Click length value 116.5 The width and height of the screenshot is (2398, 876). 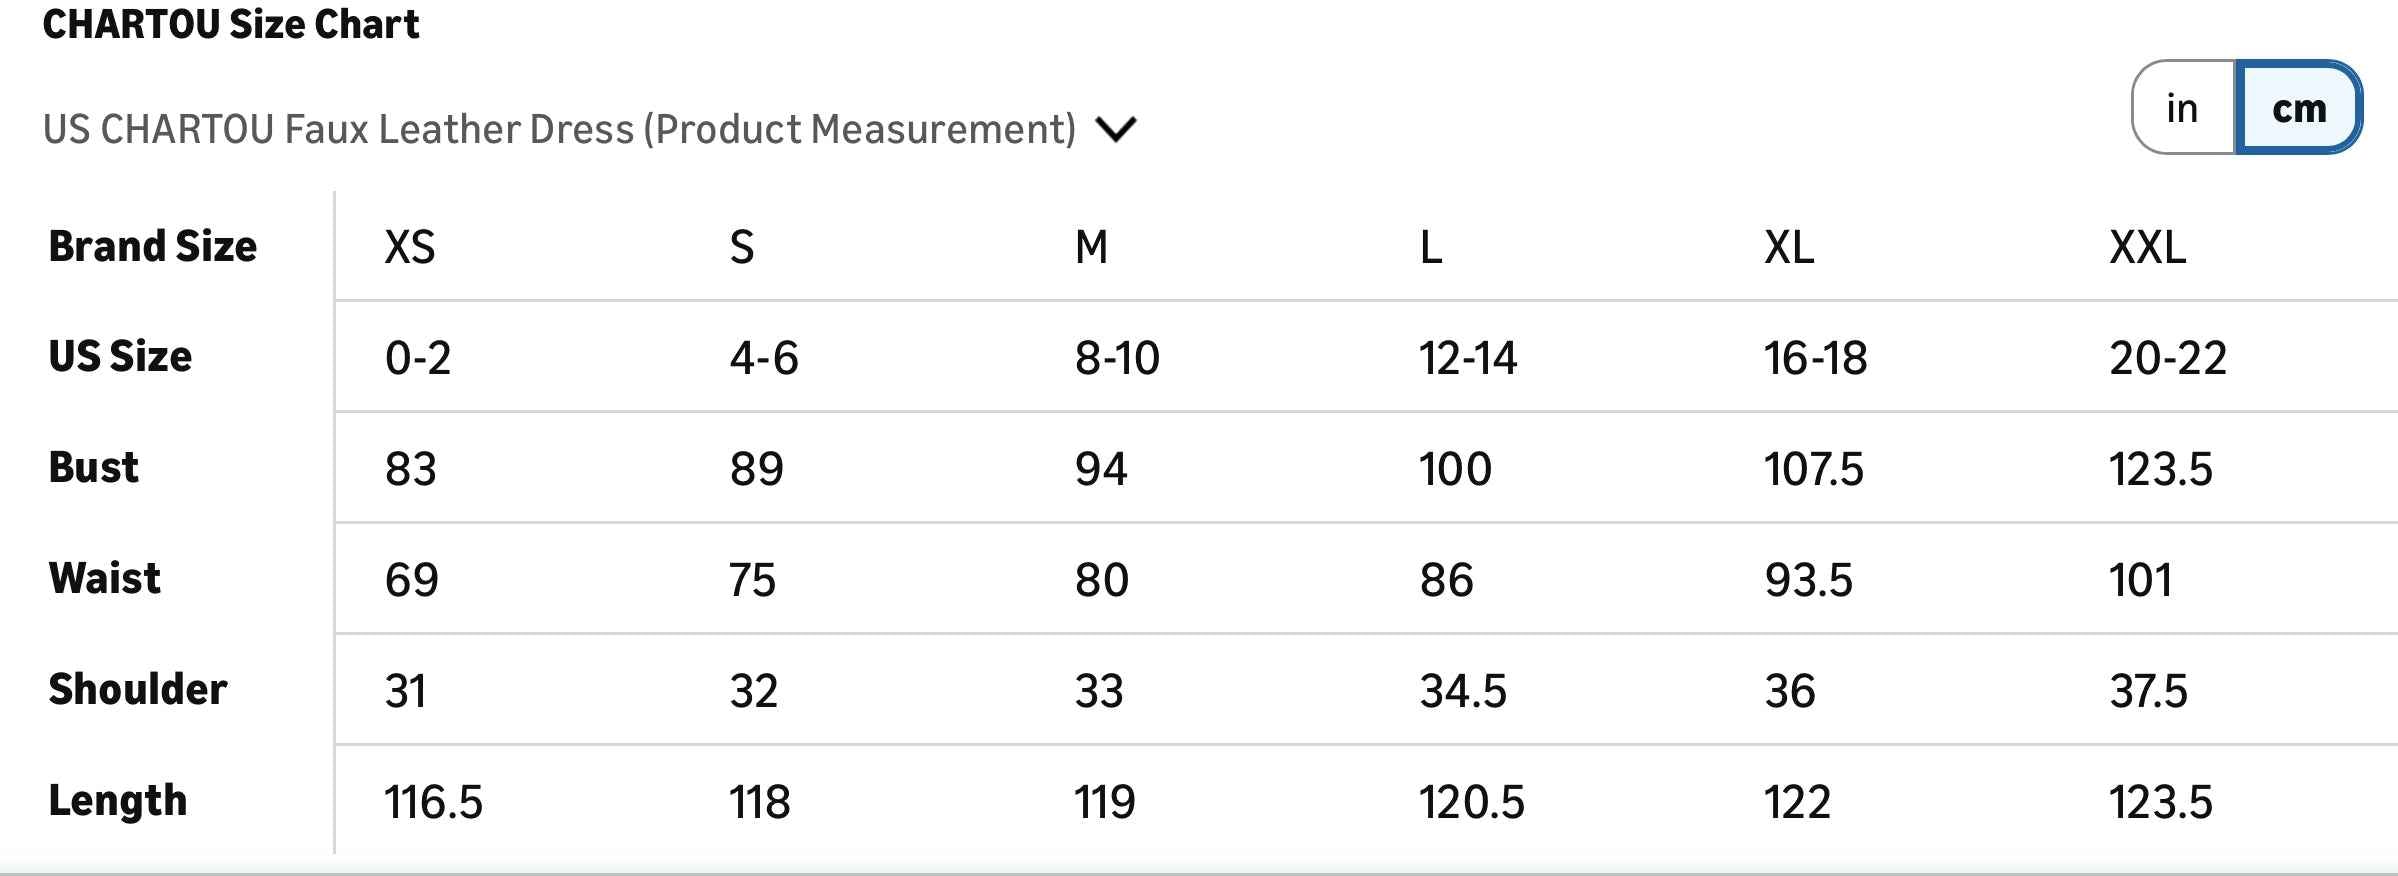(433, 802)
